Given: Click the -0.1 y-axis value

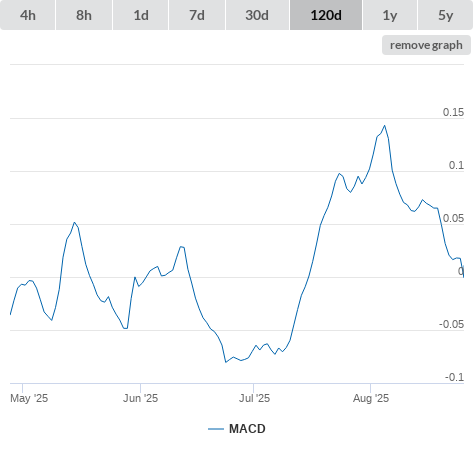Looking at the screenshot, I should click(454, 377).
